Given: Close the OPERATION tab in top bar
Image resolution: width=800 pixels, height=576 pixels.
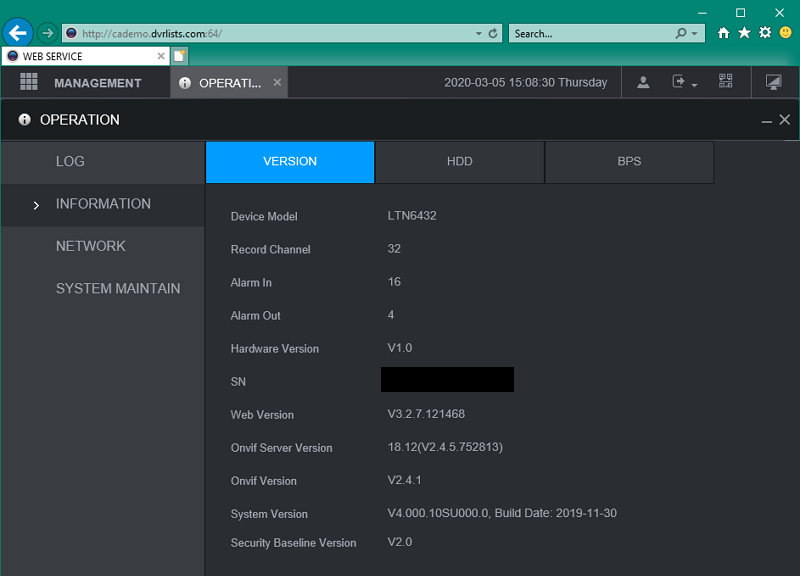Looking at the screenshot, I should [277, 83].
